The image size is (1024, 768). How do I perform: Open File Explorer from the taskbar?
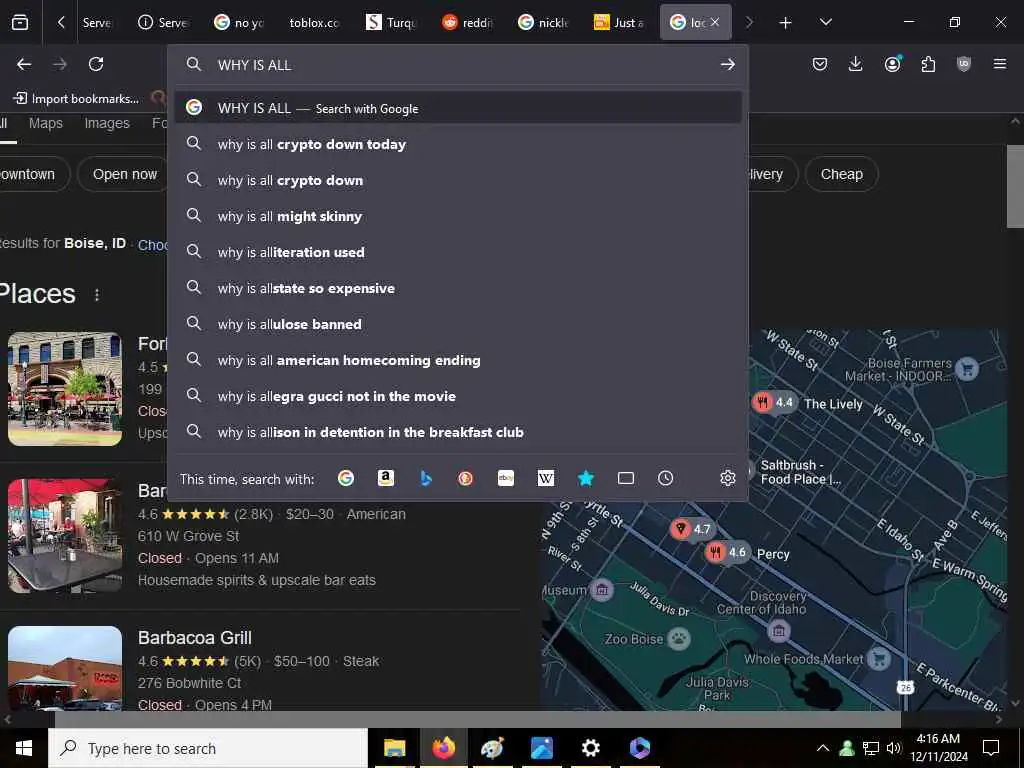click(394, 748)
